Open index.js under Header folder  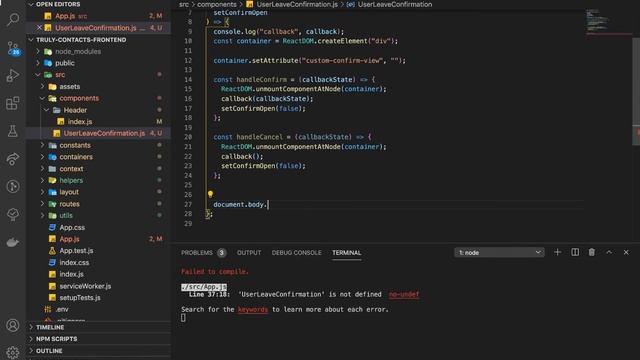pos(98,122)
